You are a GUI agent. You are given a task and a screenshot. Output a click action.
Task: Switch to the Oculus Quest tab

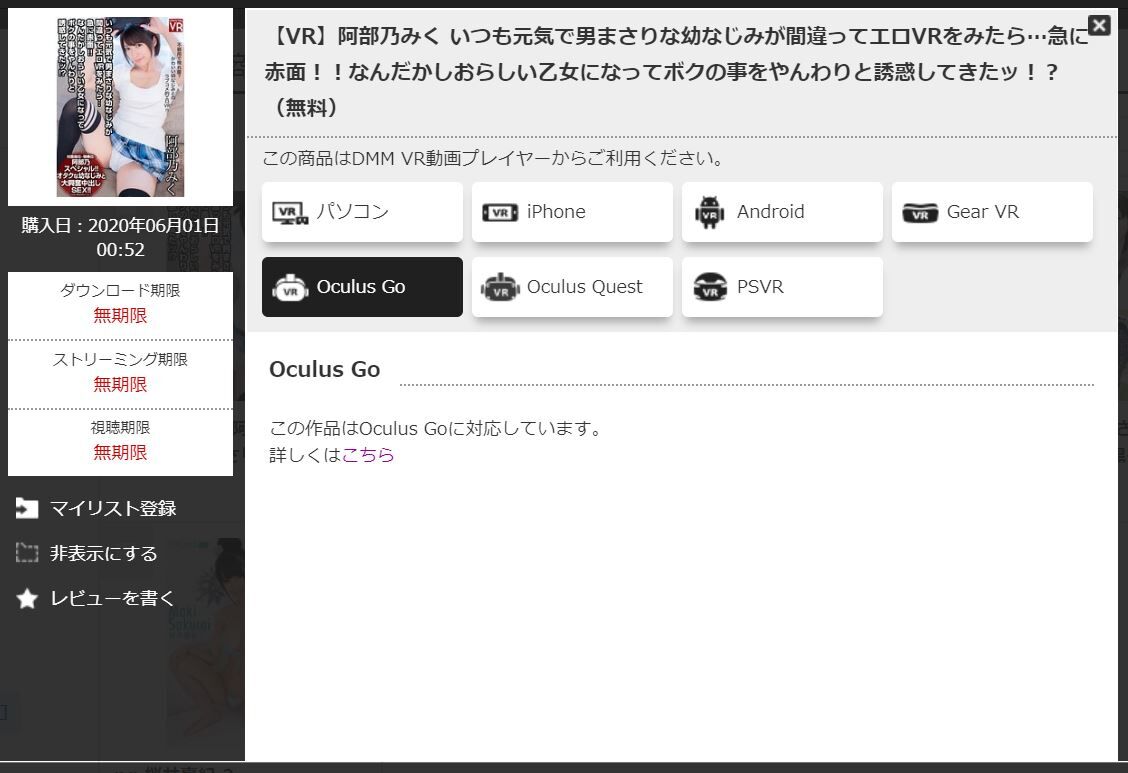(572, 287)
